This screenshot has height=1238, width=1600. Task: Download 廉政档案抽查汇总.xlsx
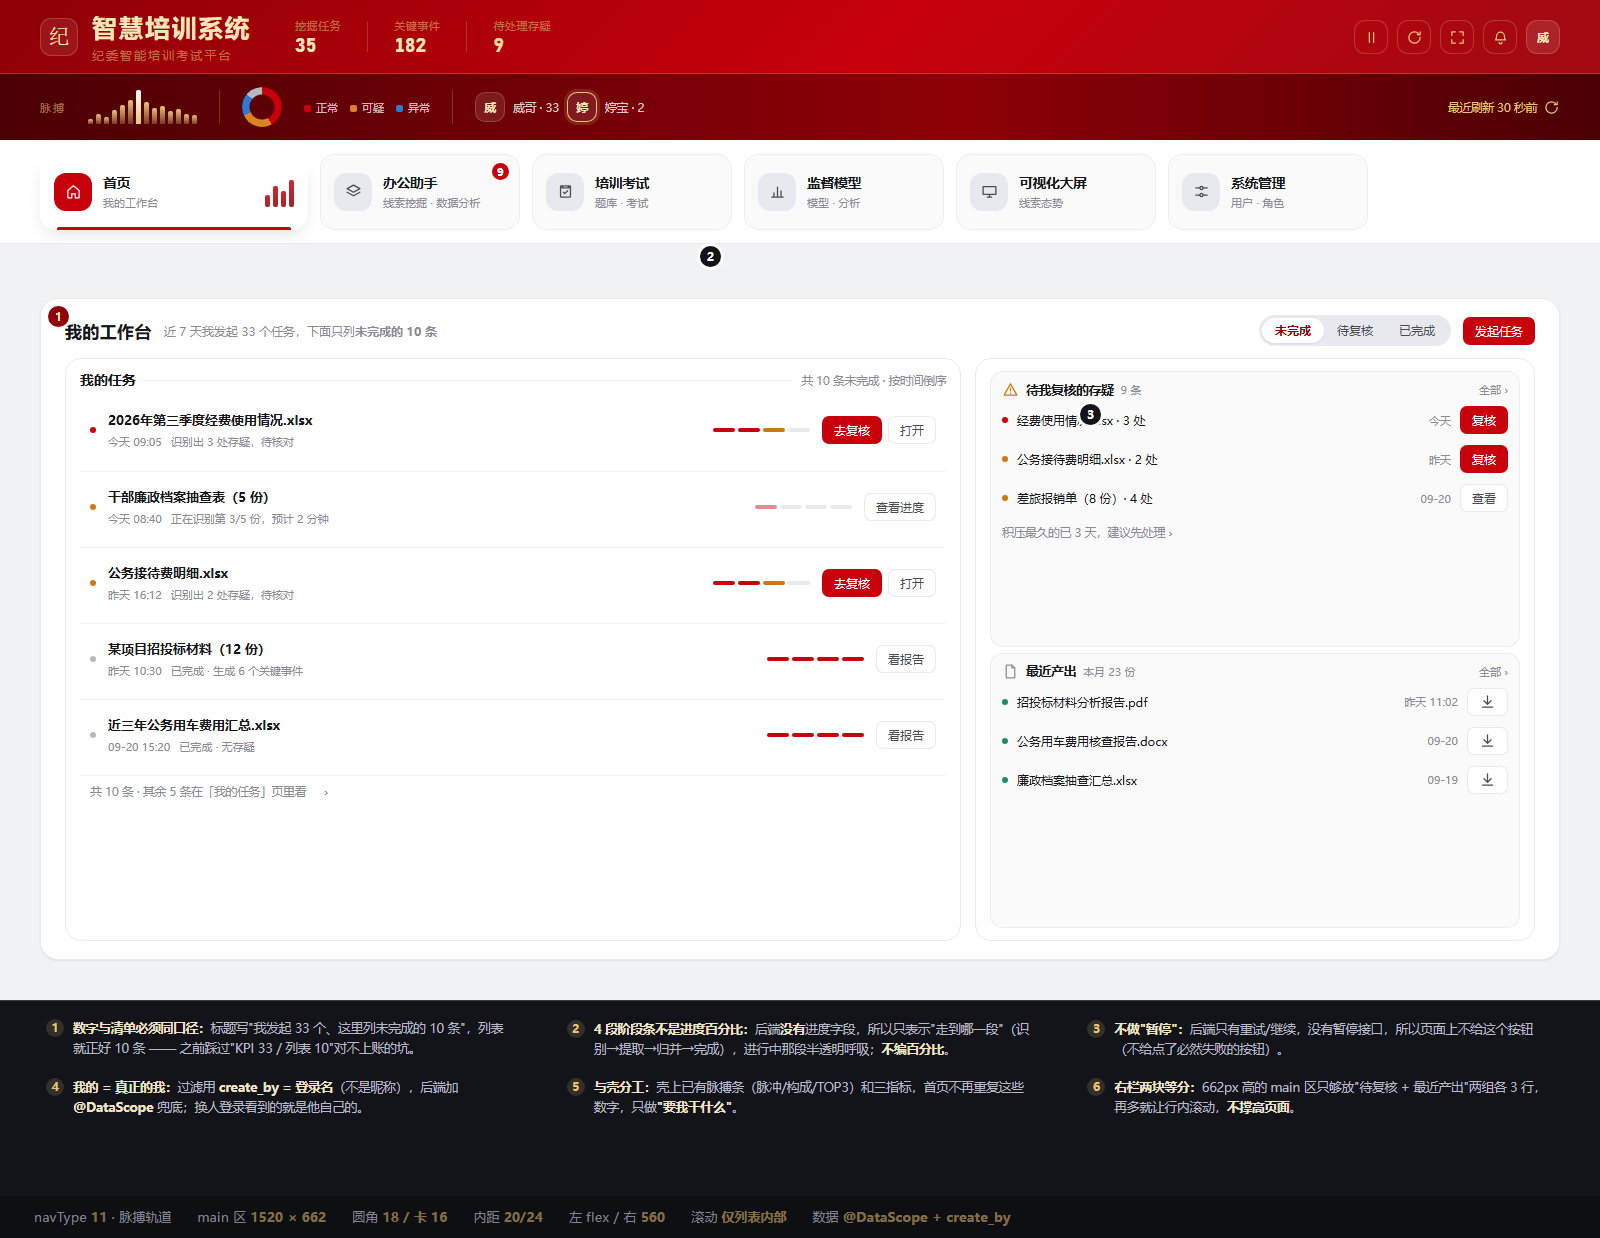click(x=1487, y=780)
